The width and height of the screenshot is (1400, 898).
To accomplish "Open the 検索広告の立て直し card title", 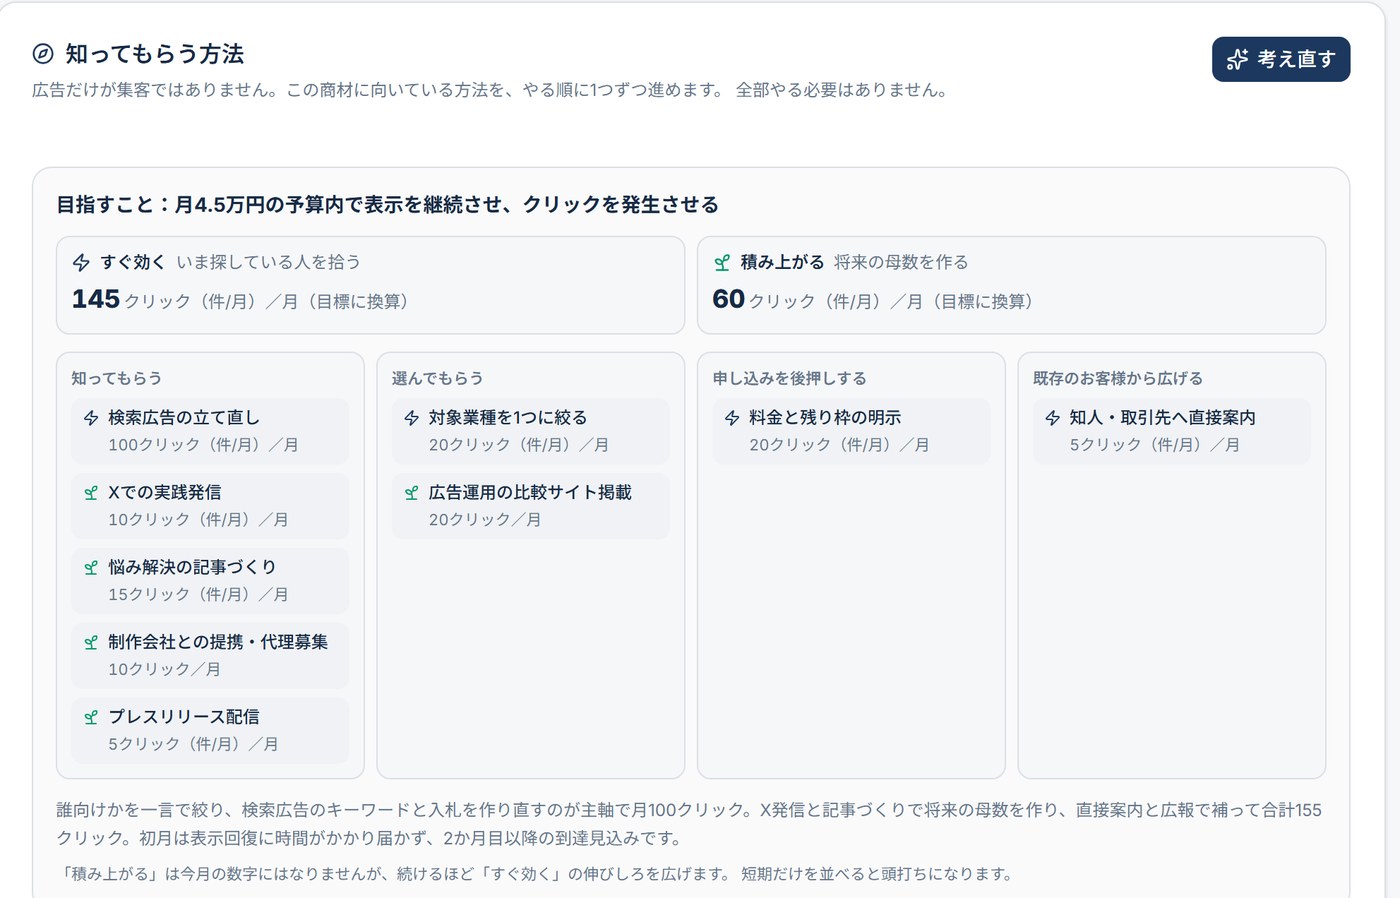I will pos(184,418).
